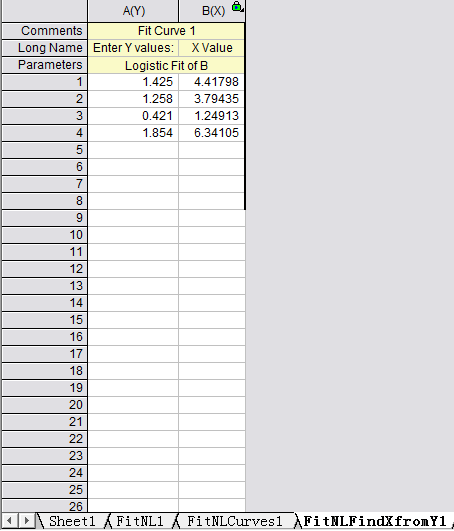
Task: Click the Long Name row label
Action: [45, 48]
